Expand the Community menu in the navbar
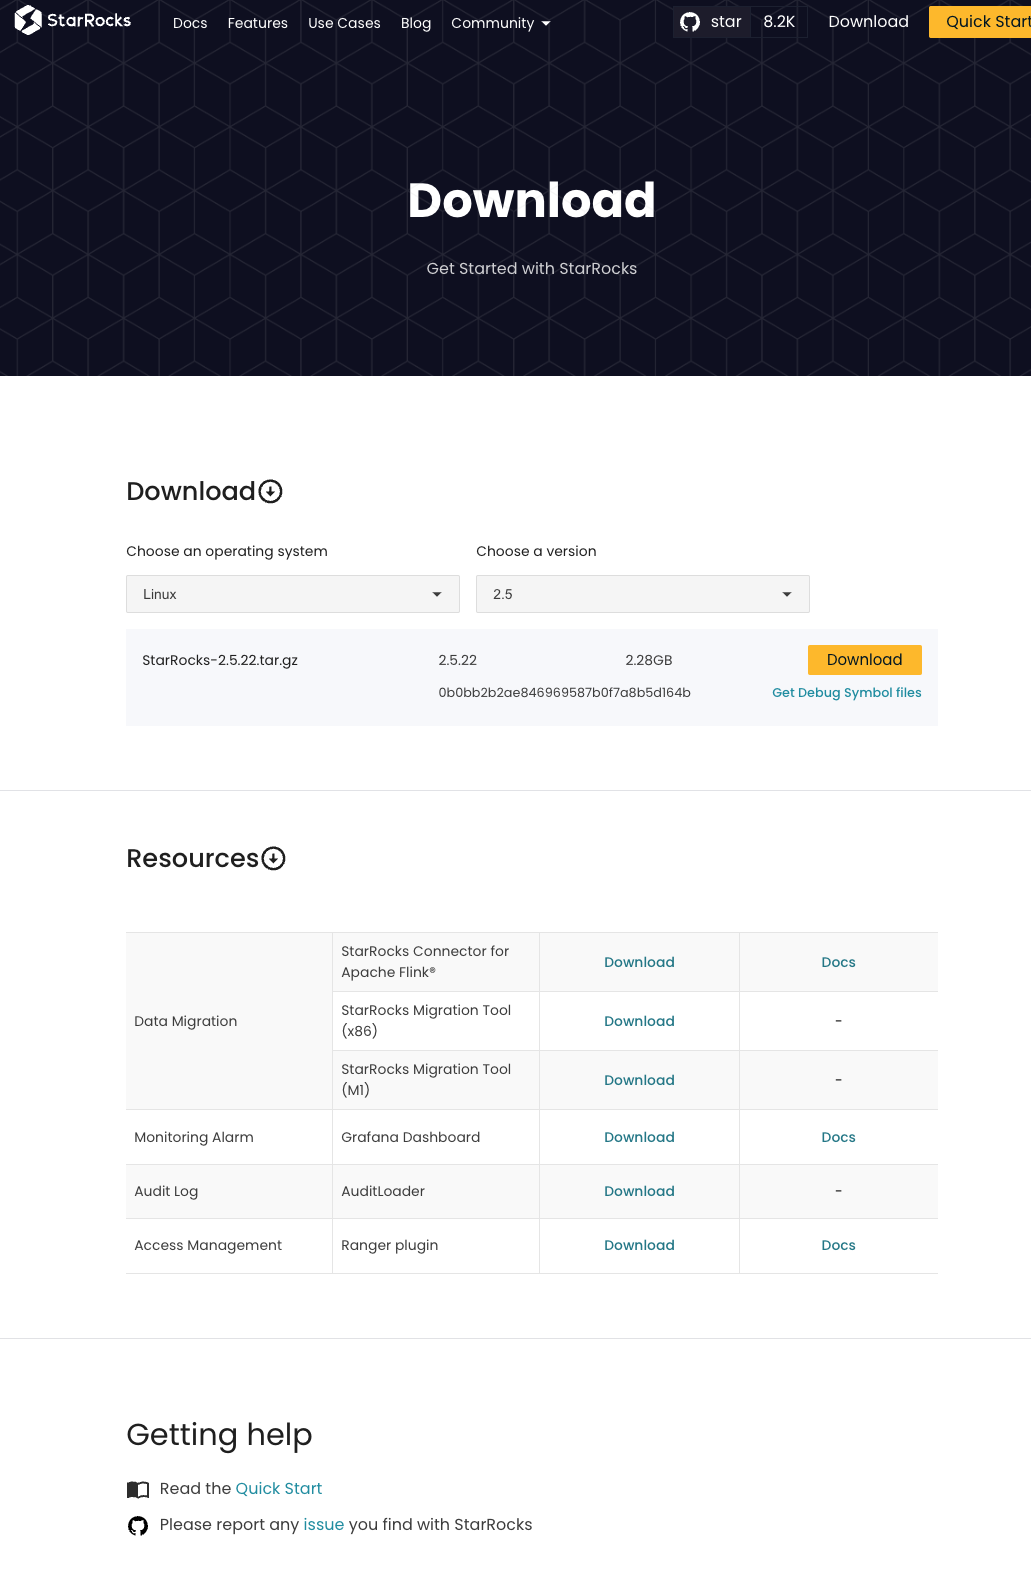 501,23
